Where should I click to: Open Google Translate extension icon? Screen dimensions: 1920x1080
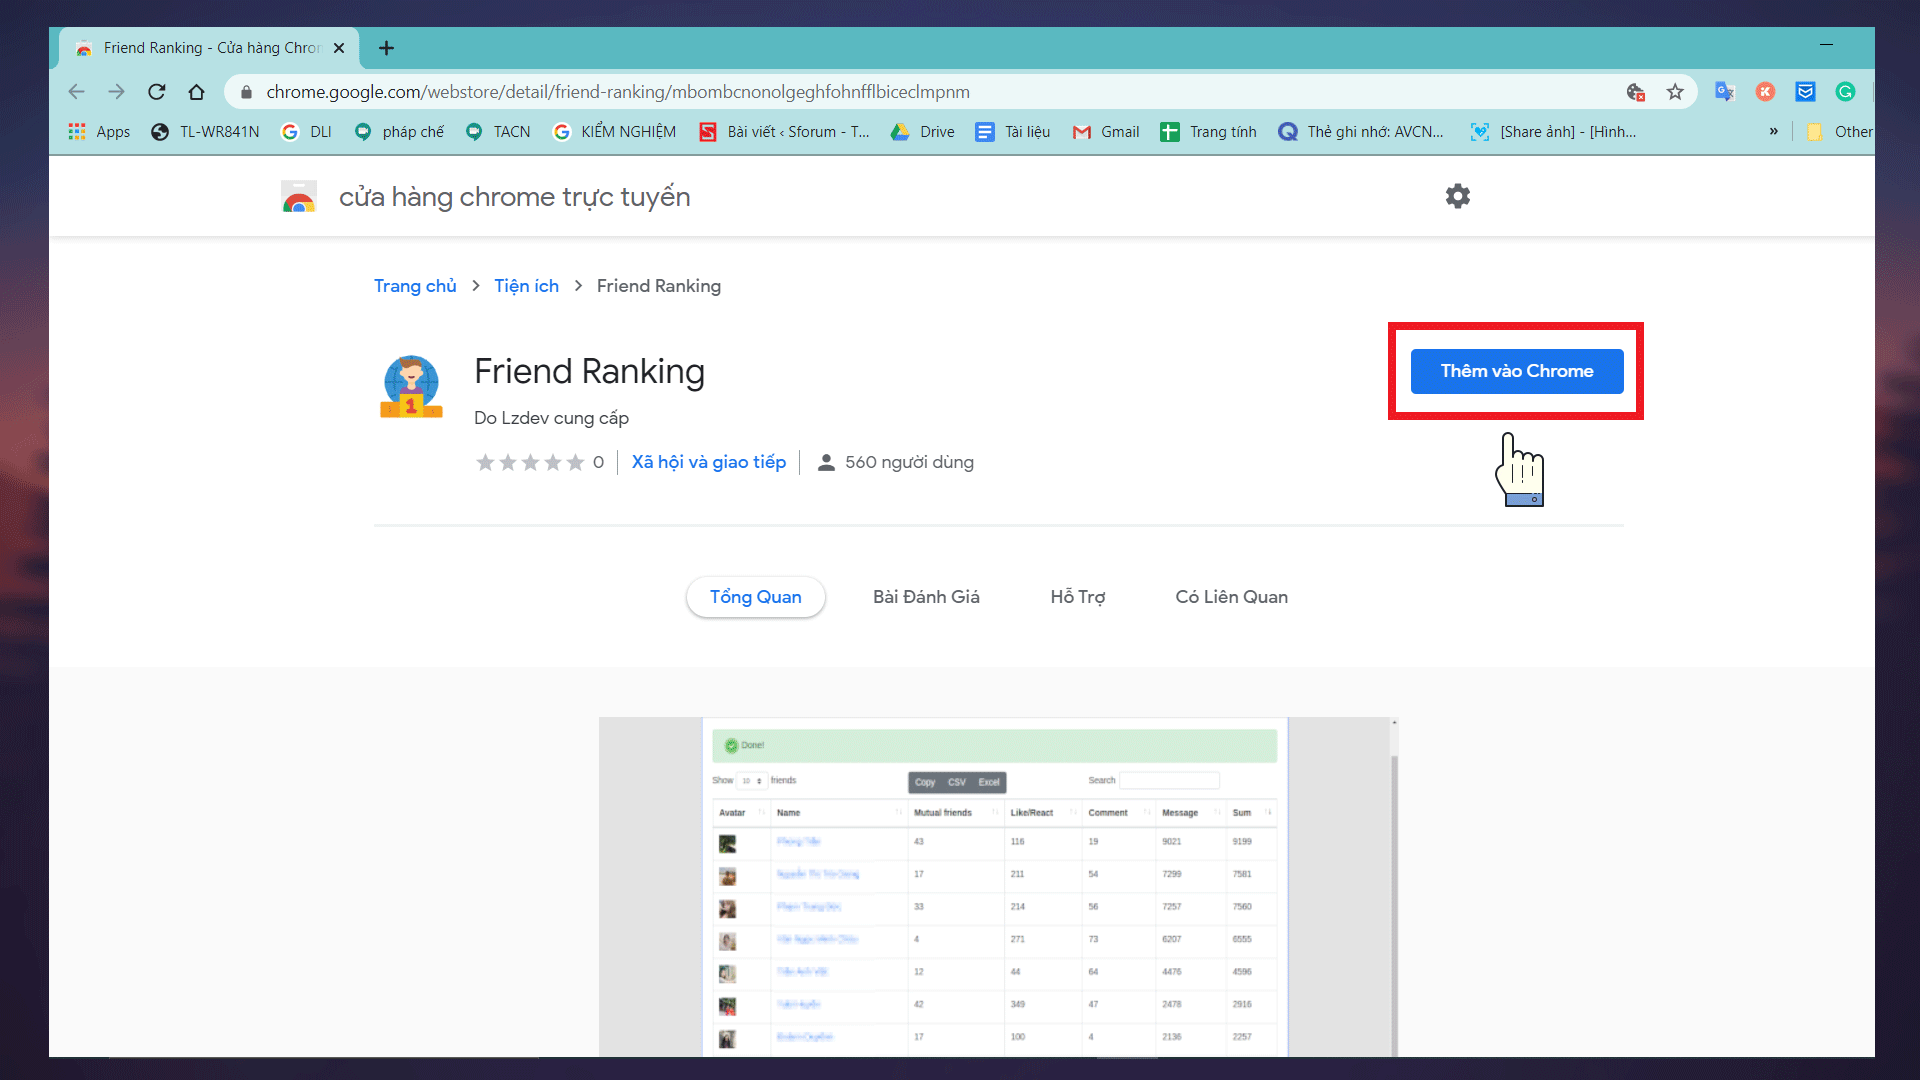coord(1725,92)
